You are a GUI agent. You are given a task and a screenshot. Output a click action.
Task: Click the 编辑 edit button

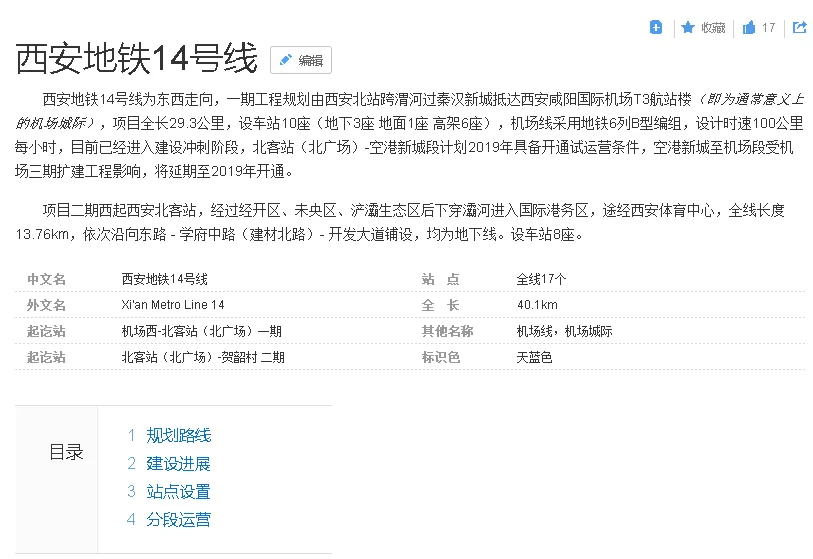pos(301,60)
